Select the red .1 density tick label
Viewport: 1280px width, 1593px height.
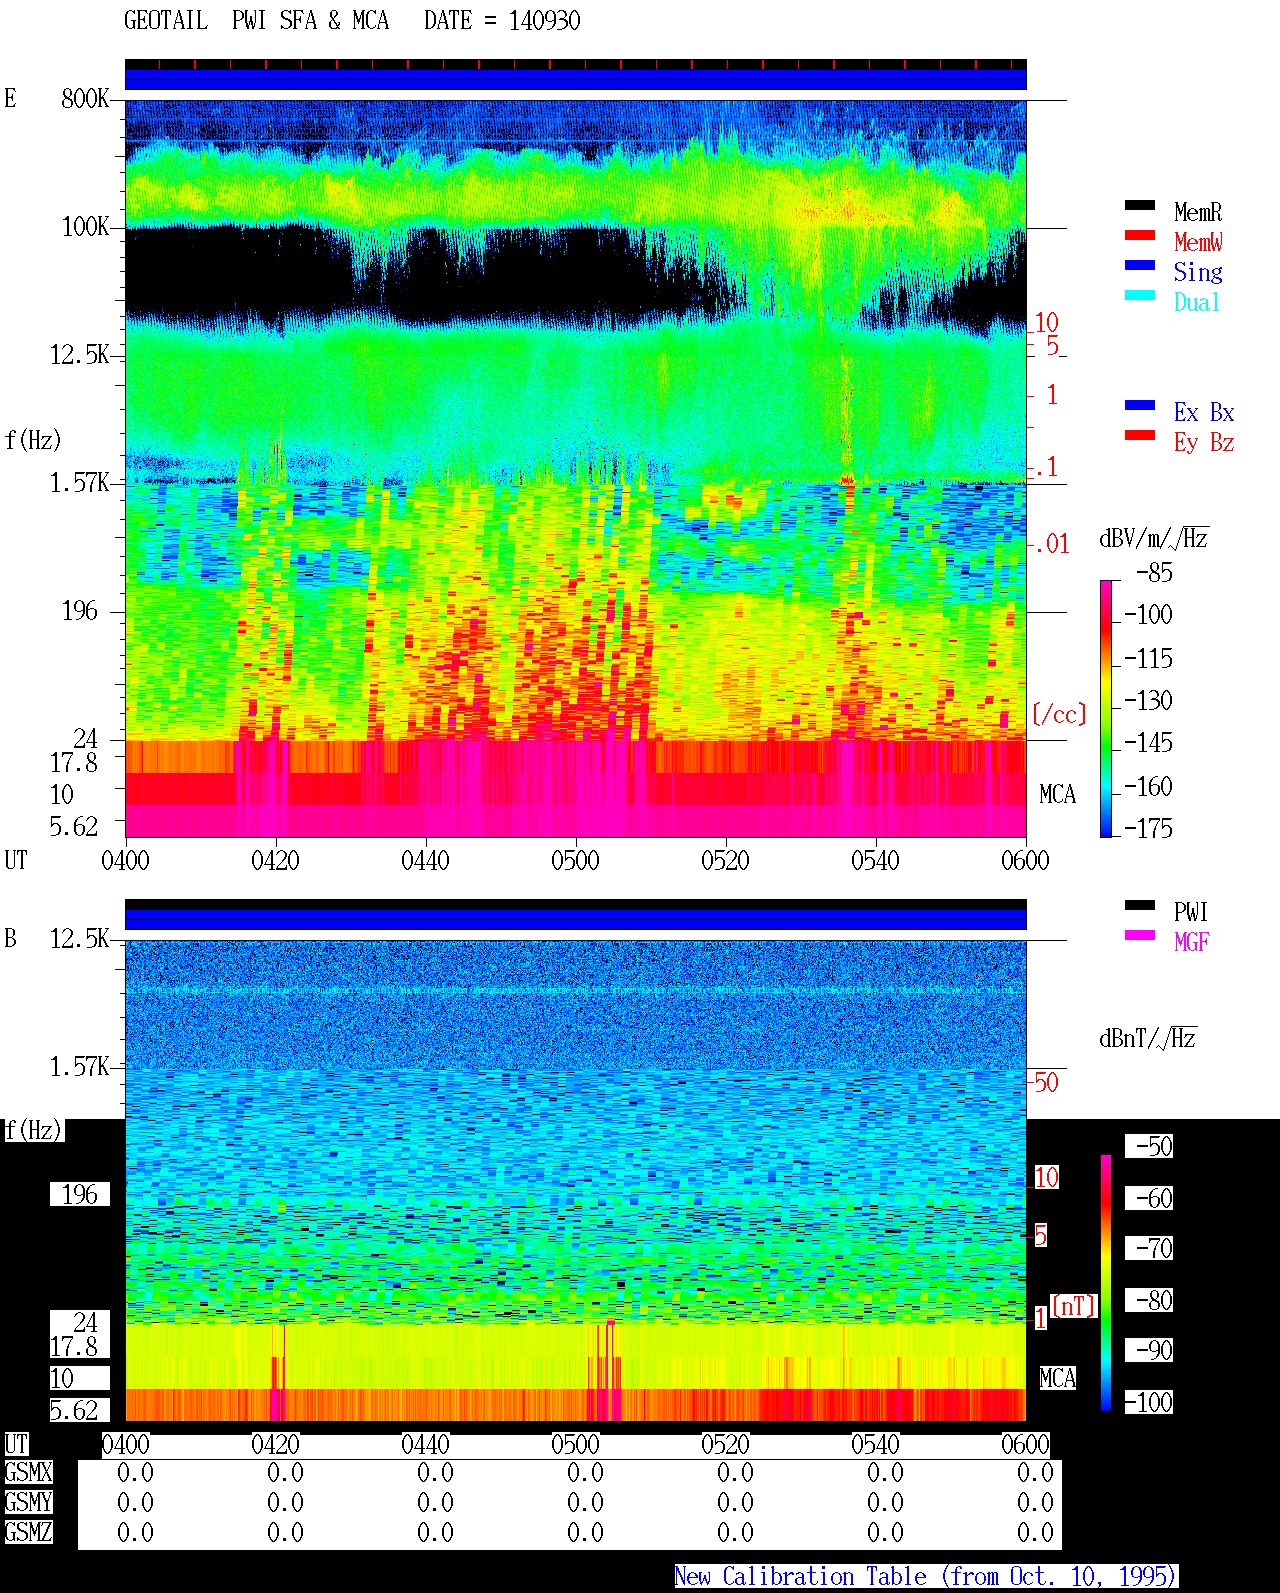pyautogui.click(x=1046, y=467)
